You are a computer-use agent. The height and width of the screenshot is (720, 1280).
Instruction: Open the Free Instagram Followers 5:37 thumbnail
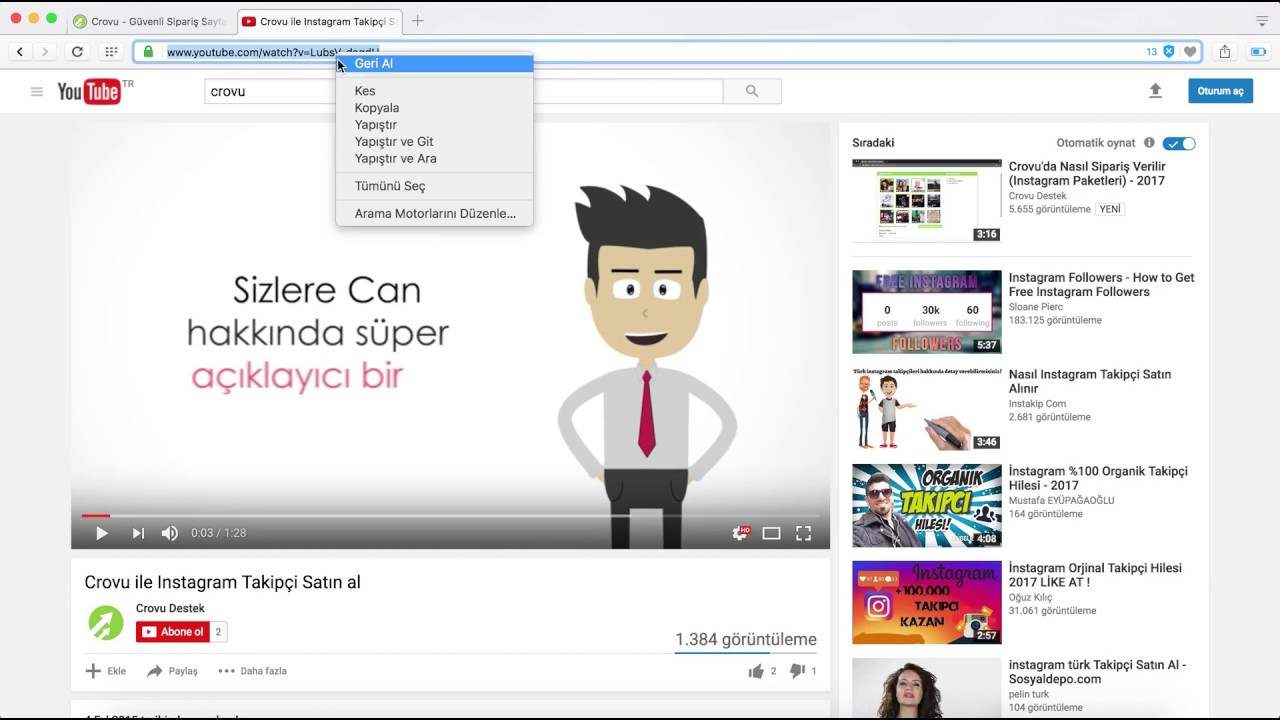point(926,312)
